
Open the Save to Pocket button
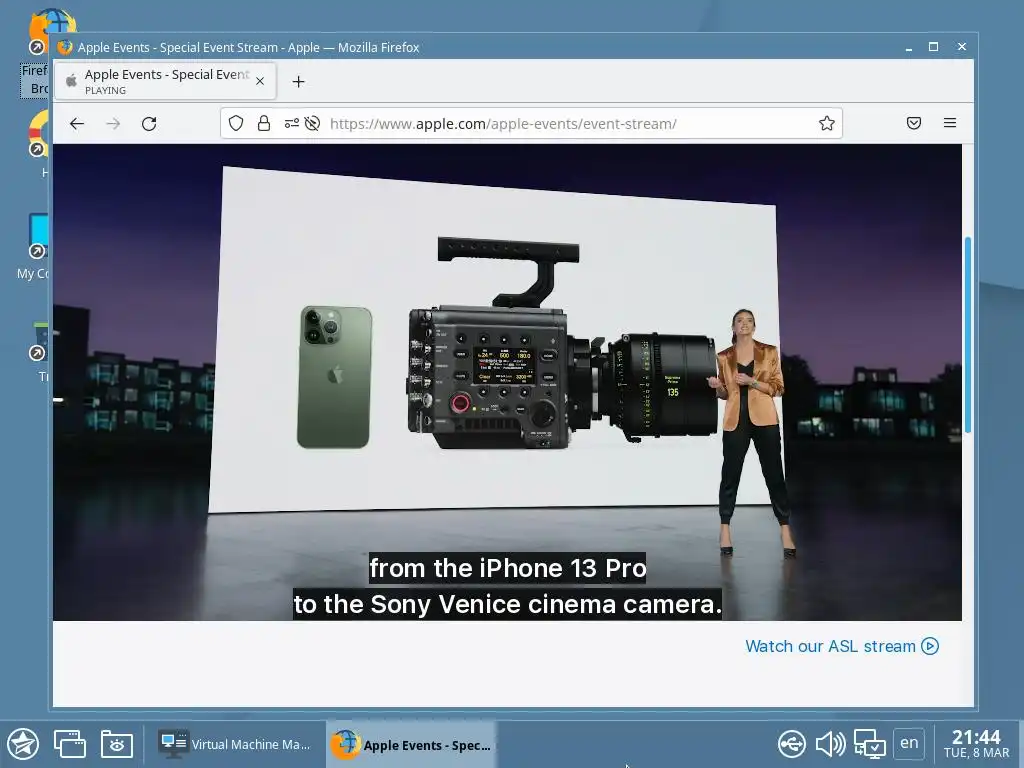tap(914, 123)
